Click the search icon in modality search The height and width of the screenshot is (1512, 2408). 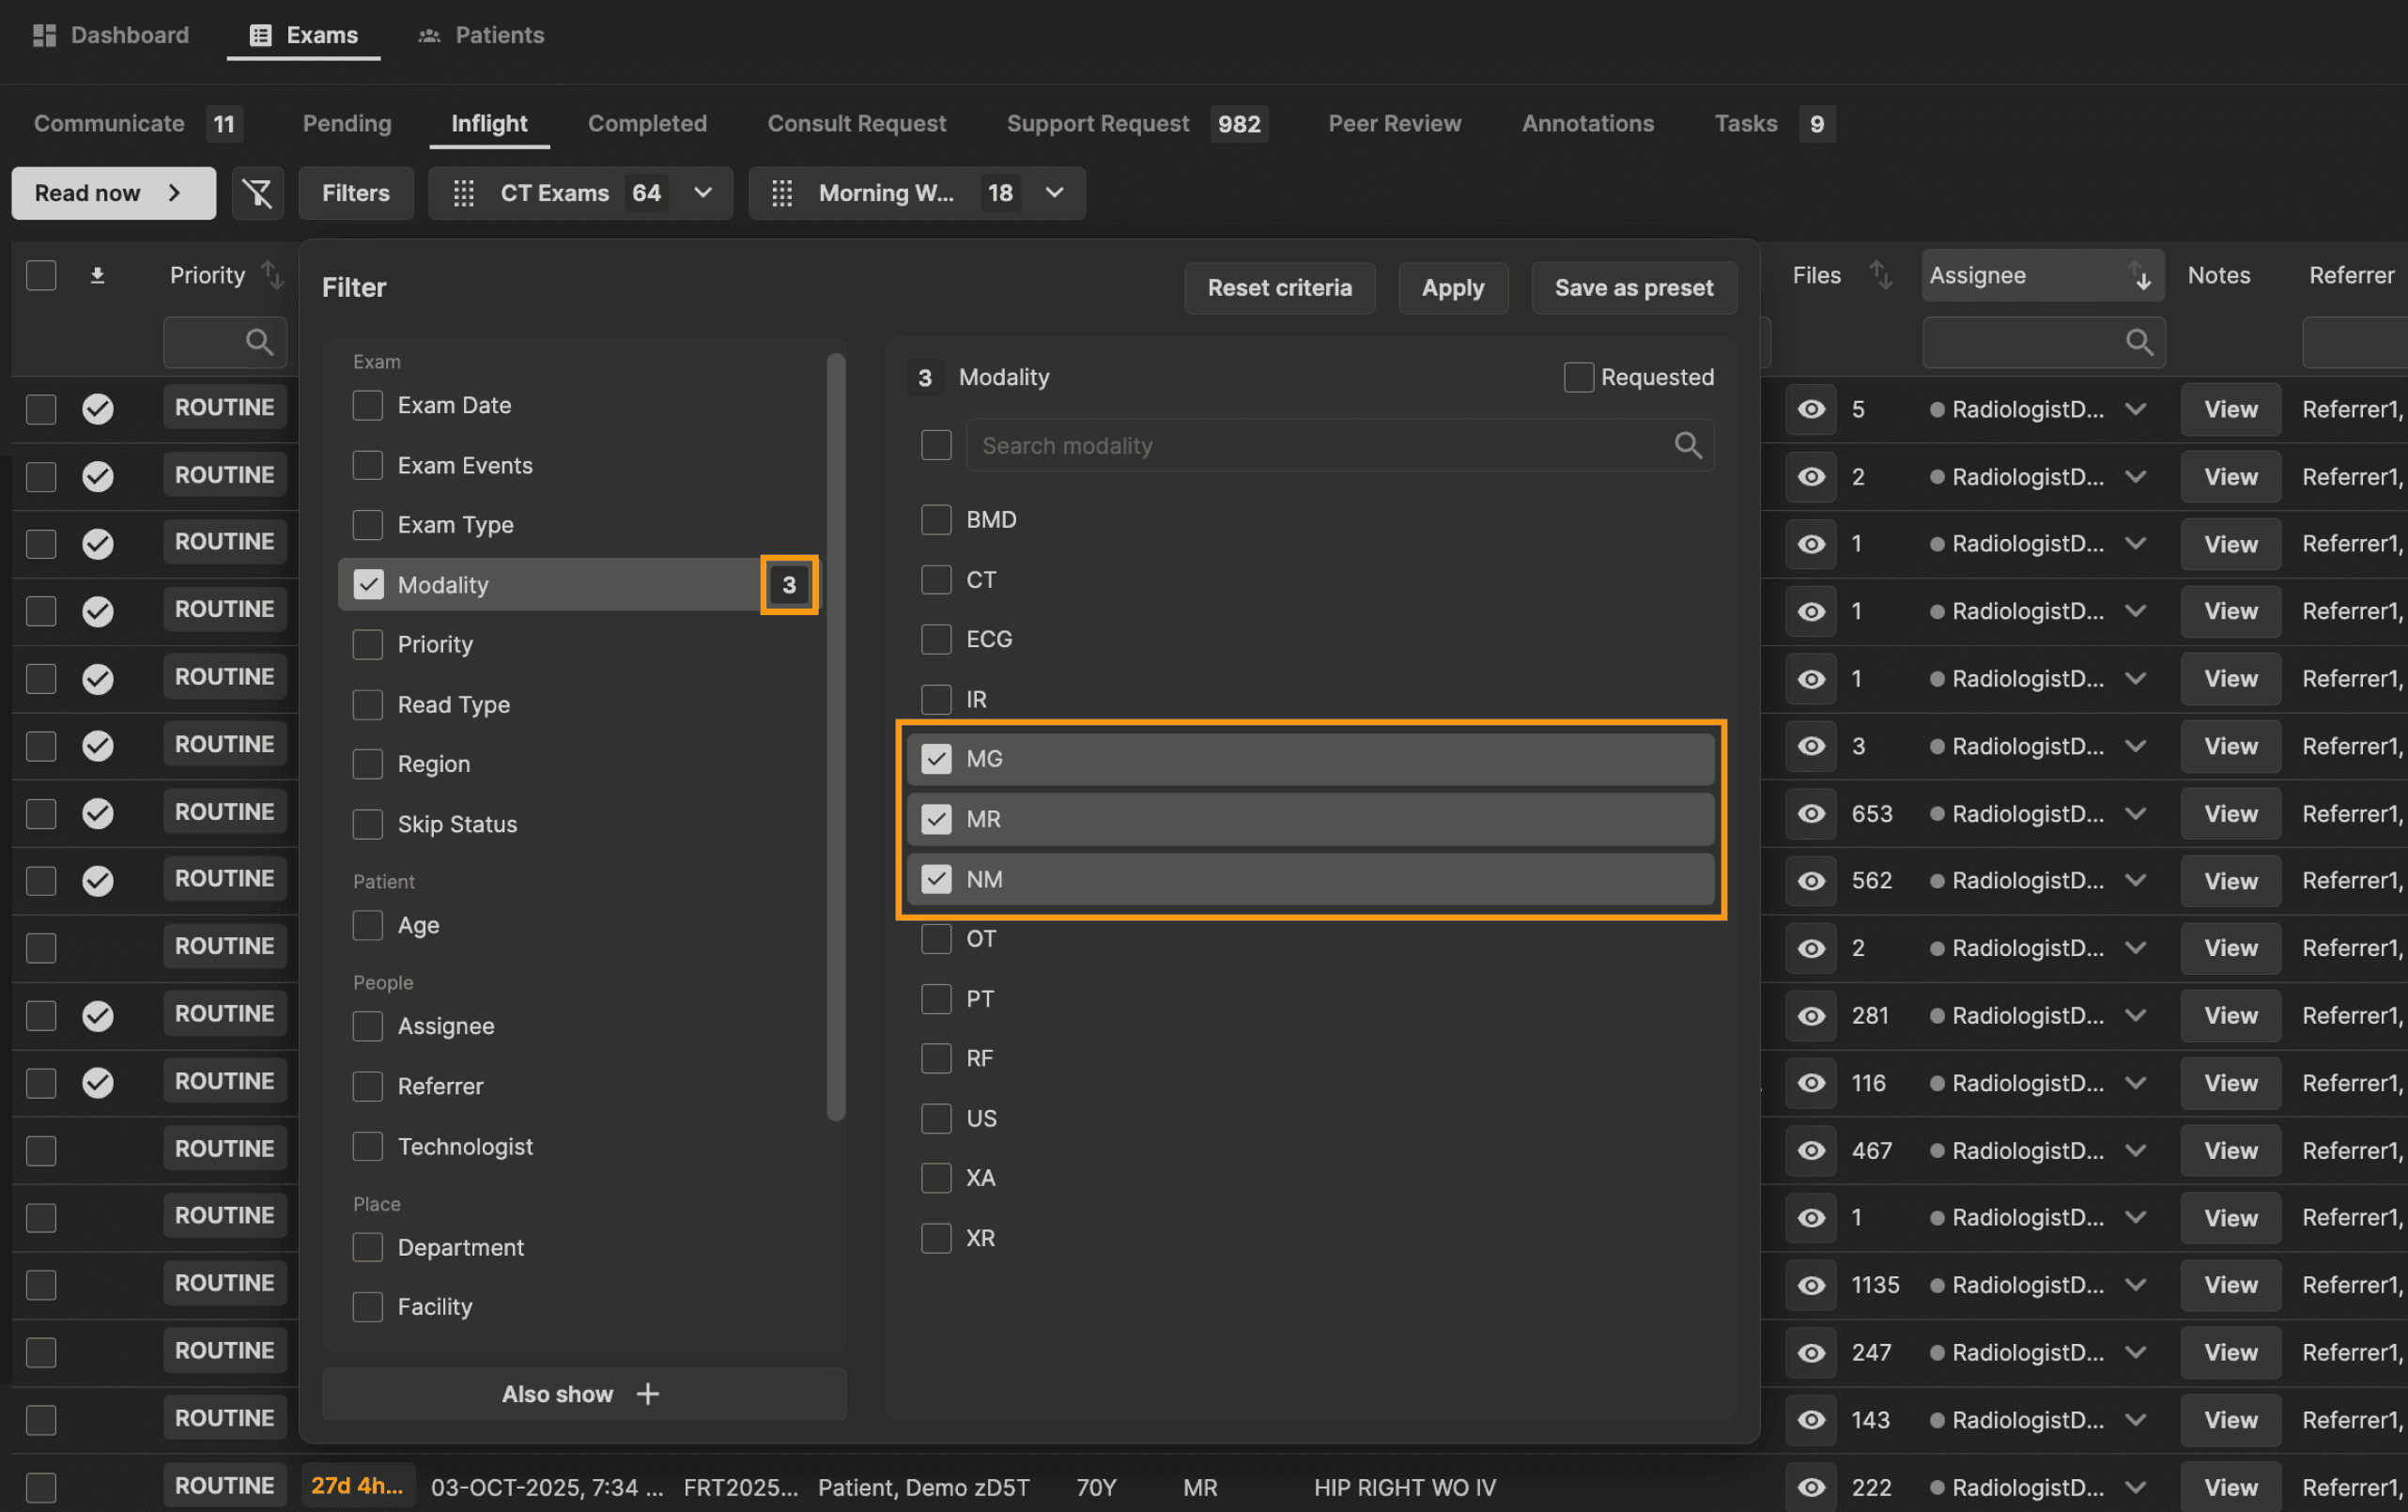tap(1688, 446)
